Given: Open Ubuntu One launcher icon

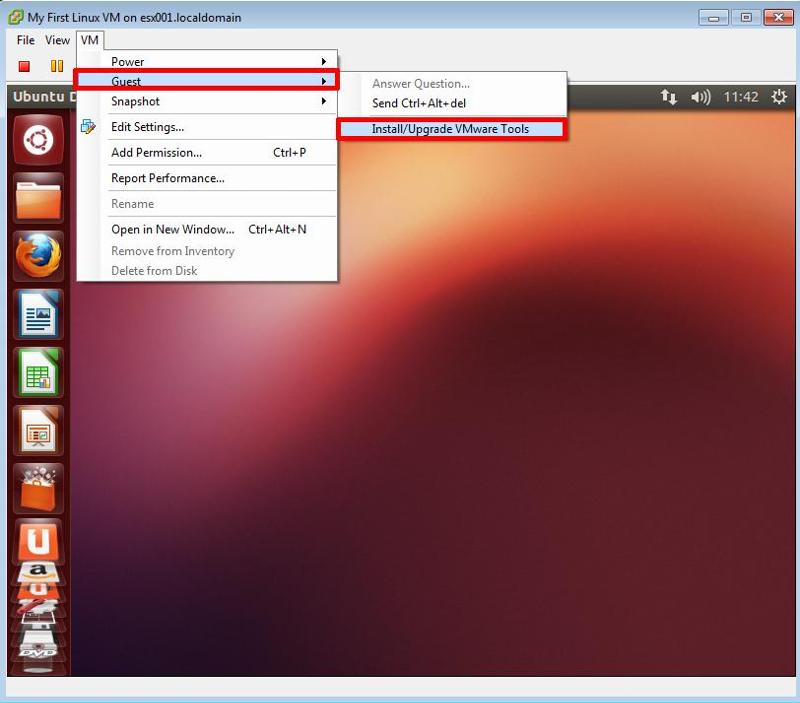Looking at the screenshot, I should pos(38,542).
